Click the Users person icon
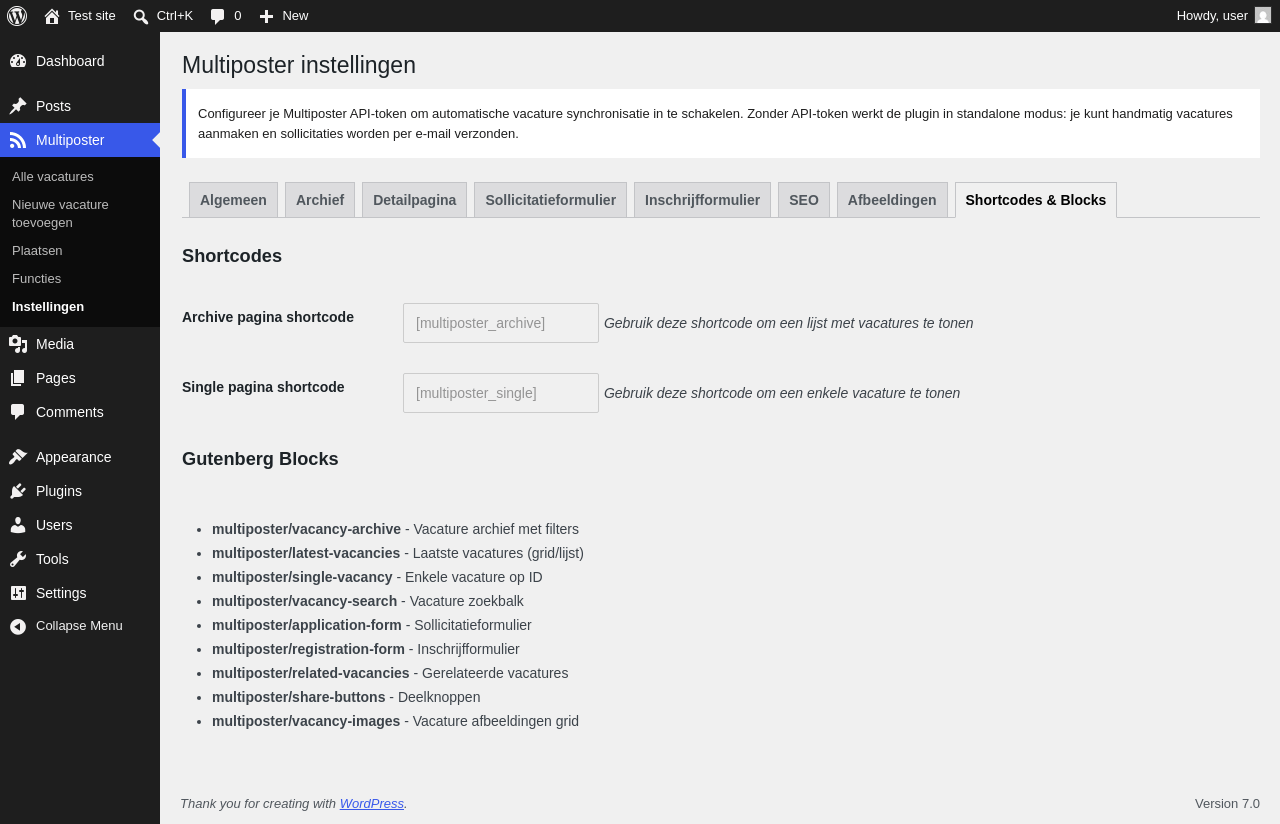 tap(18, 525)
